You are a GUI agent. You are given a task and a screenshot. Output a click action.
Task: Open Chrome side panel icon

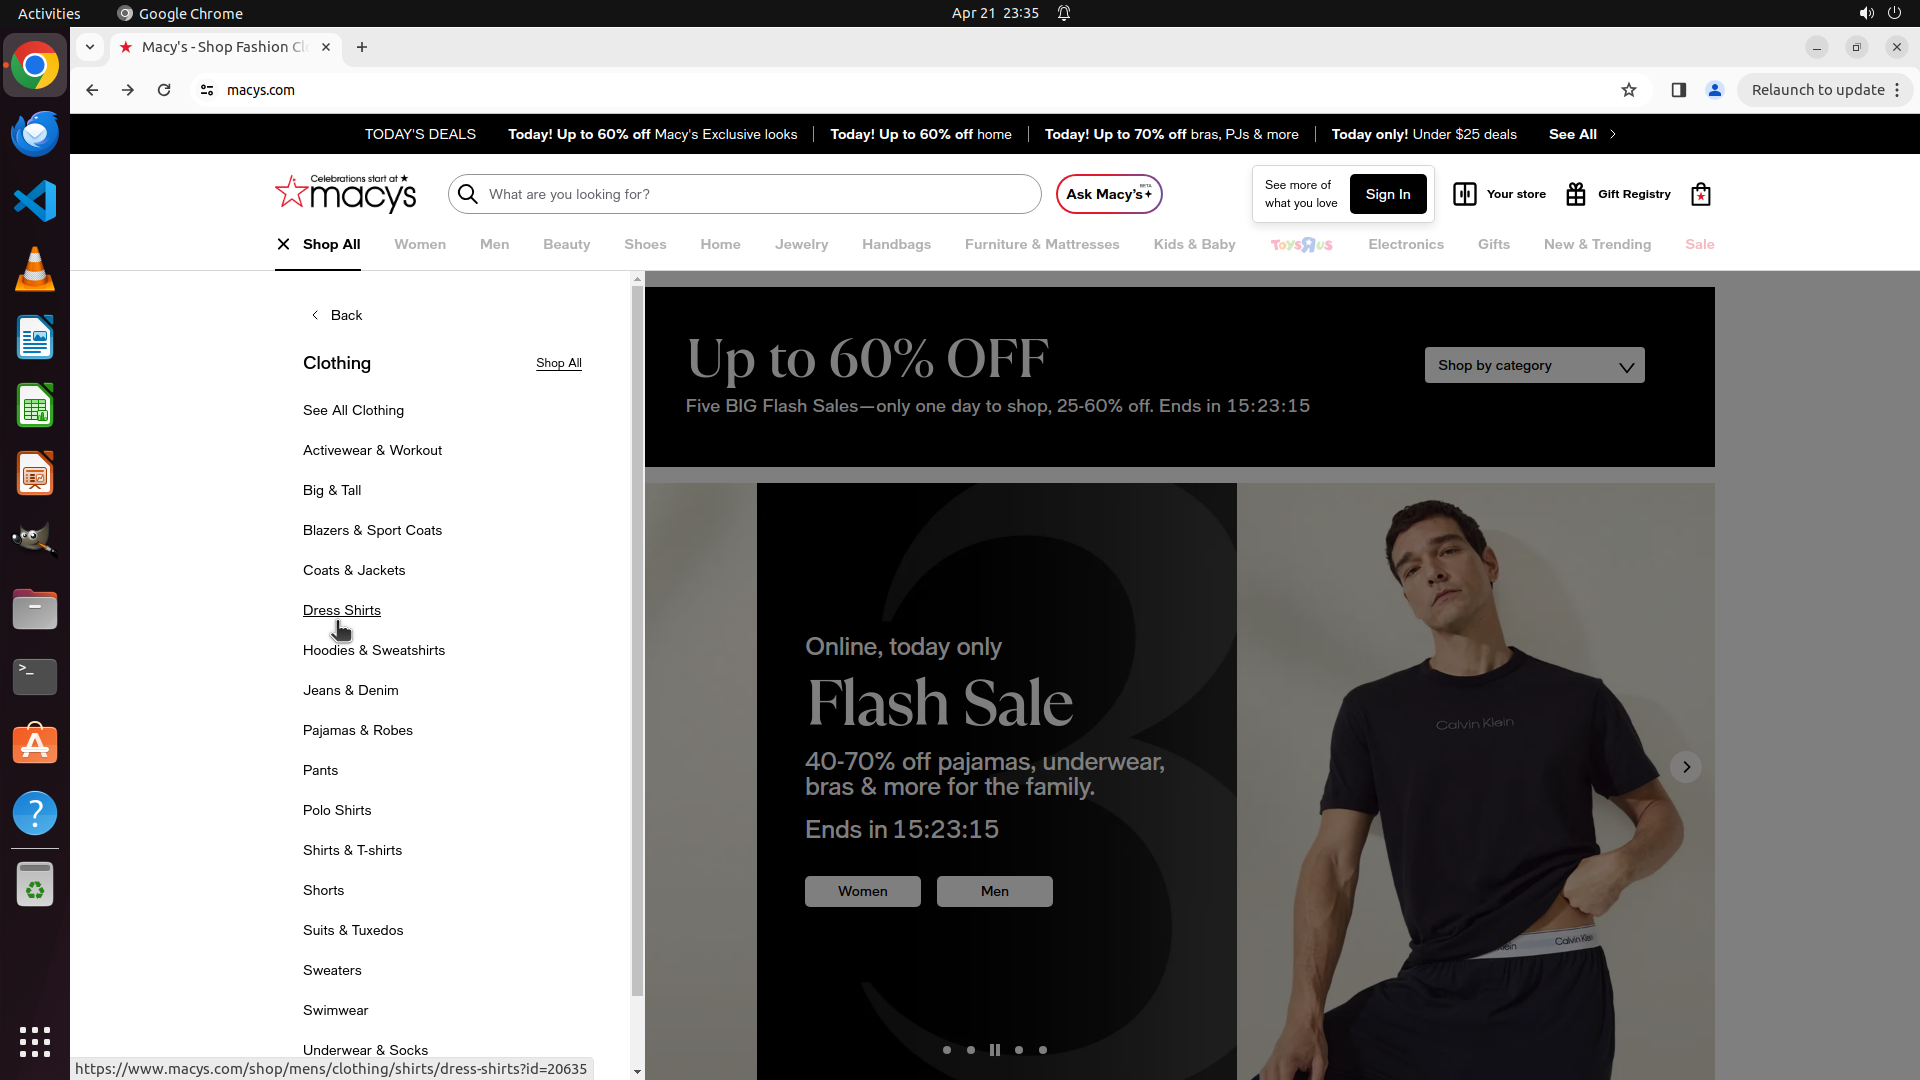(x=1678, y=90)
